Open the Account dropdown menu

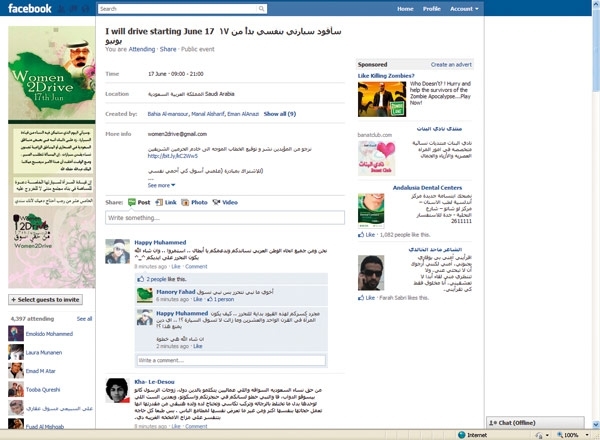(x=462, y=8)
